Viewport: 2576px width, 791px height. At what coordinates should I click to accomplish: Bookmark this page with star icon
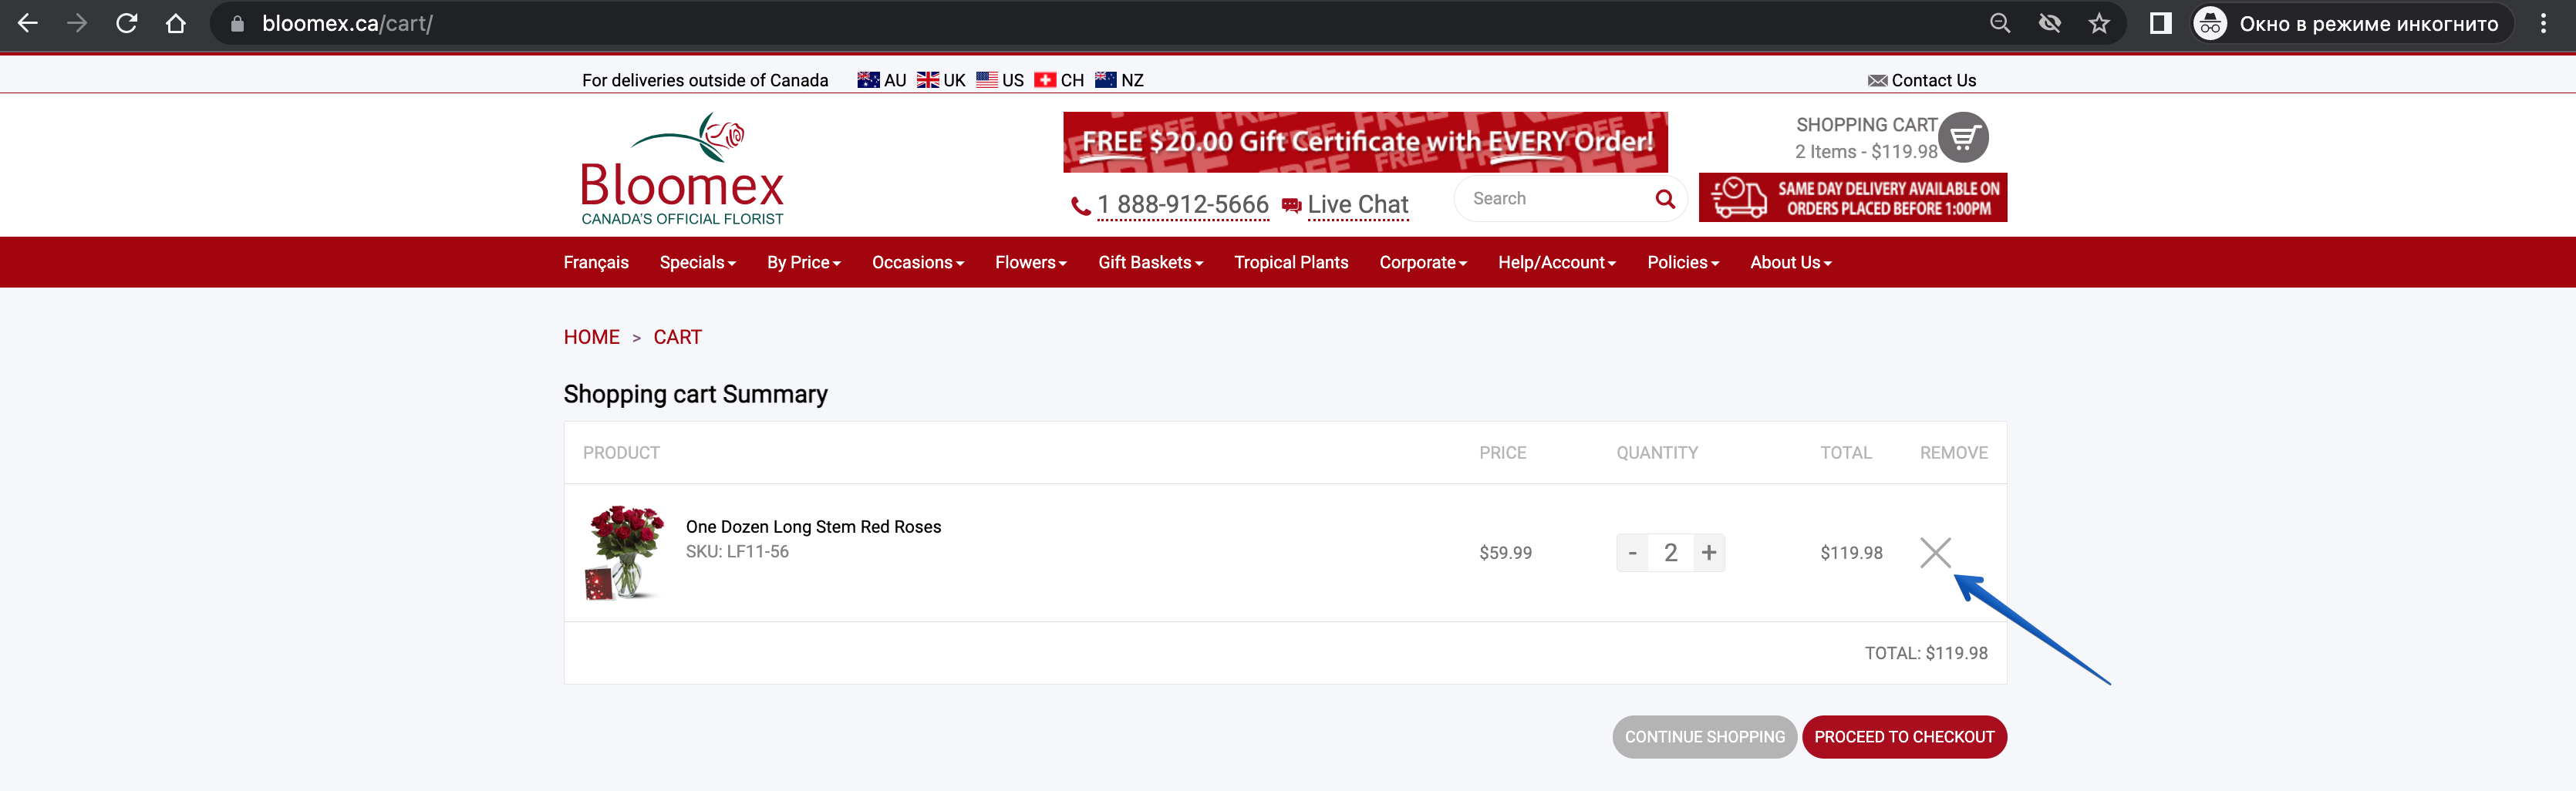pyautogui.click(x=2099, y=23)
